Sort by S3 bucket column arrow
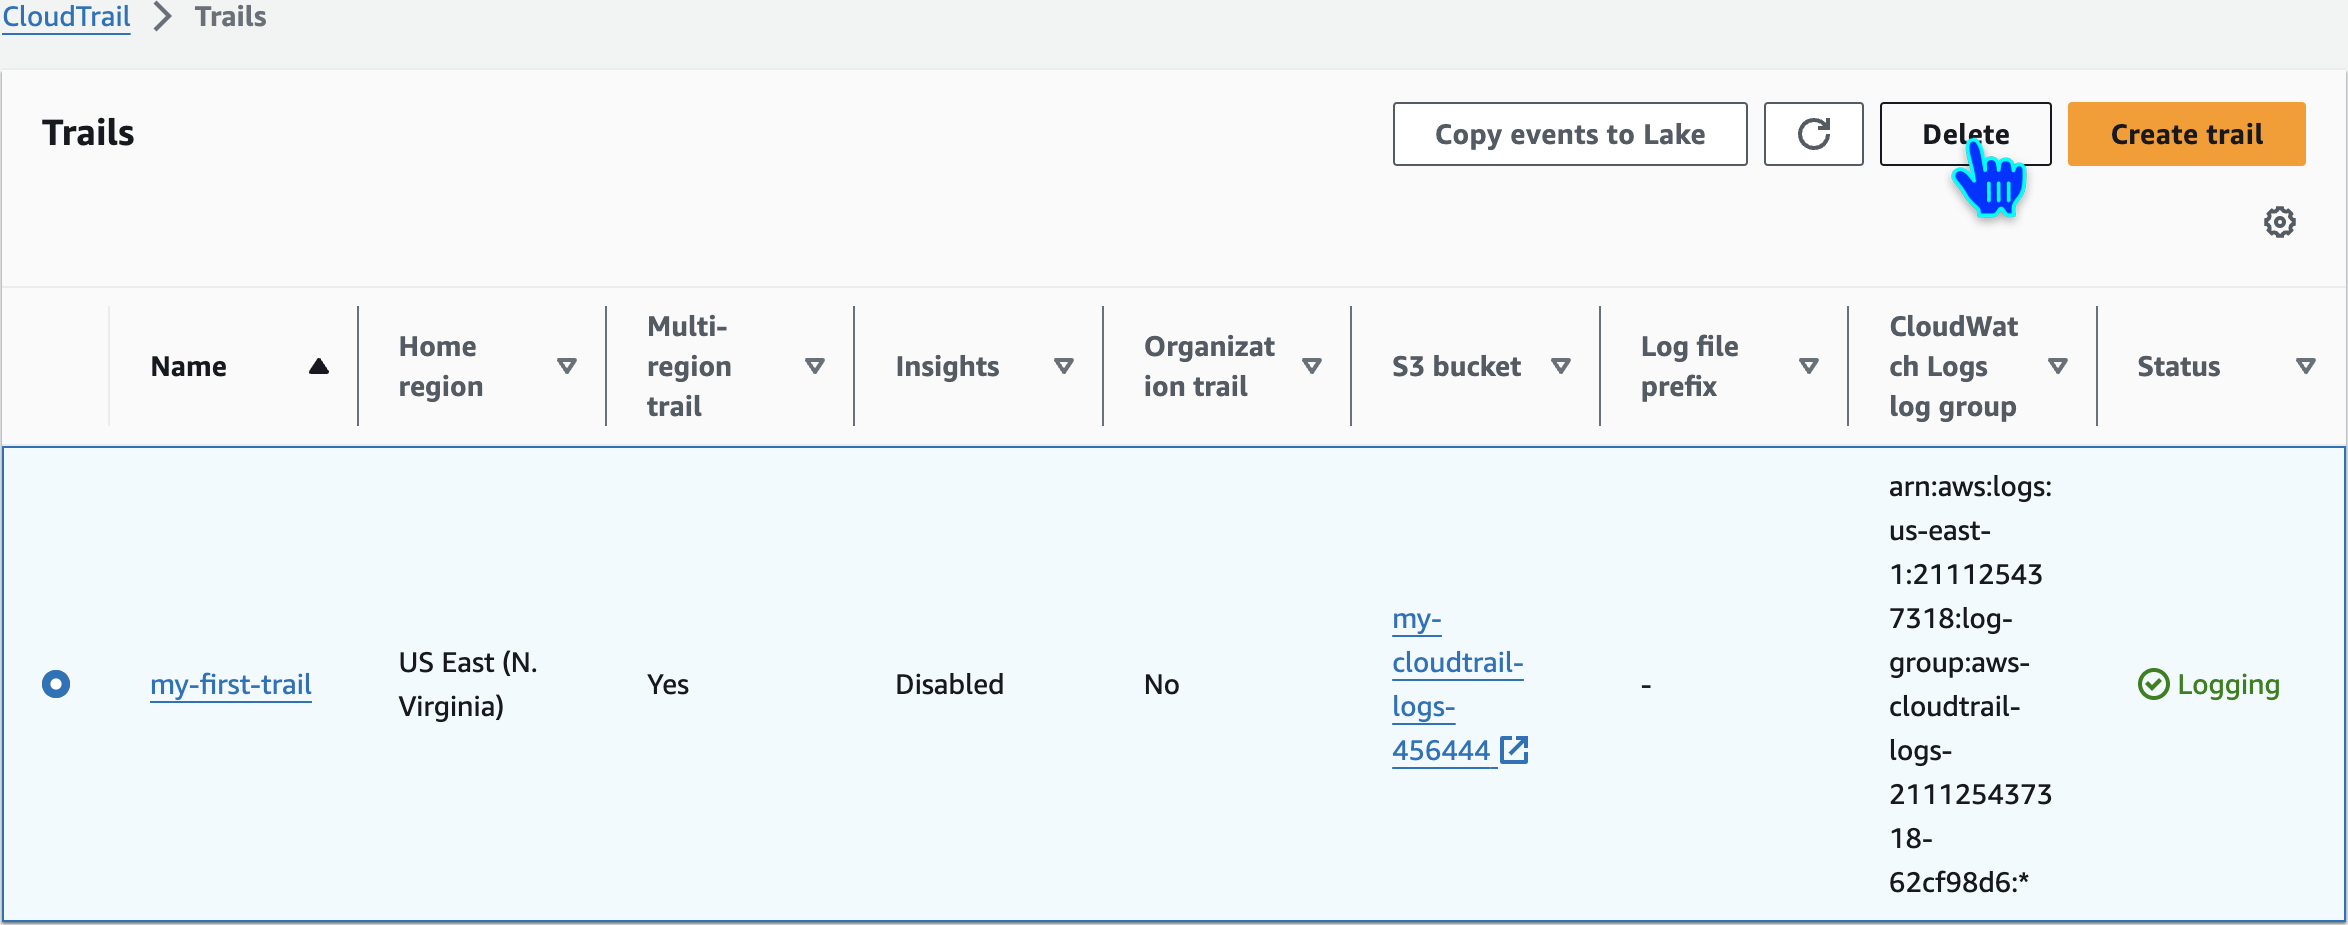Screen dimensions: 2348x925 pos(1561,366)
